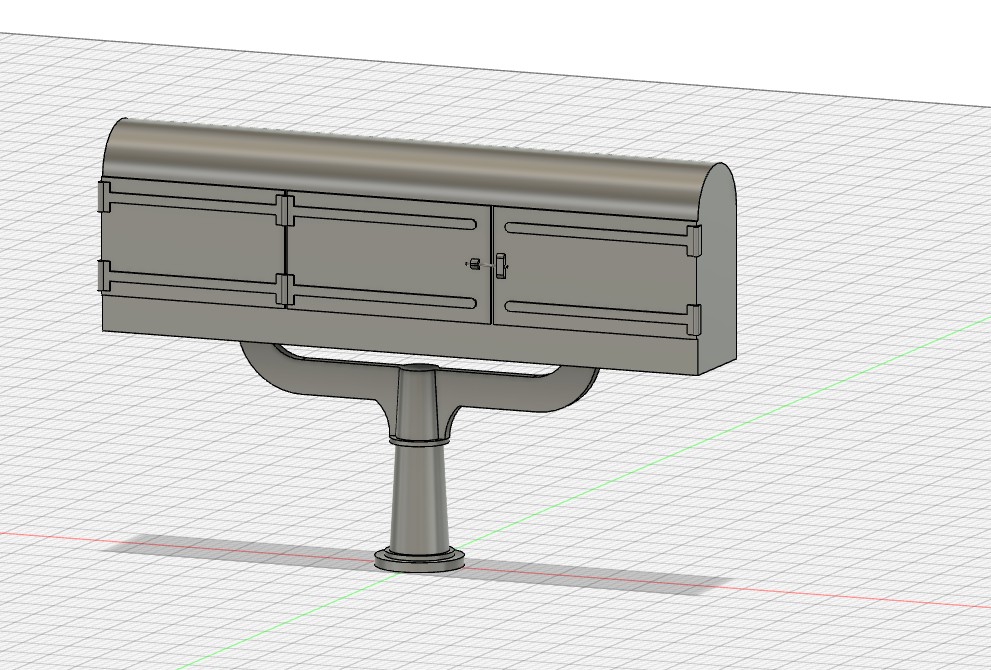Pick the lower hinge on cabinet's left edge
991x670 pixels.
pos(104,276)
